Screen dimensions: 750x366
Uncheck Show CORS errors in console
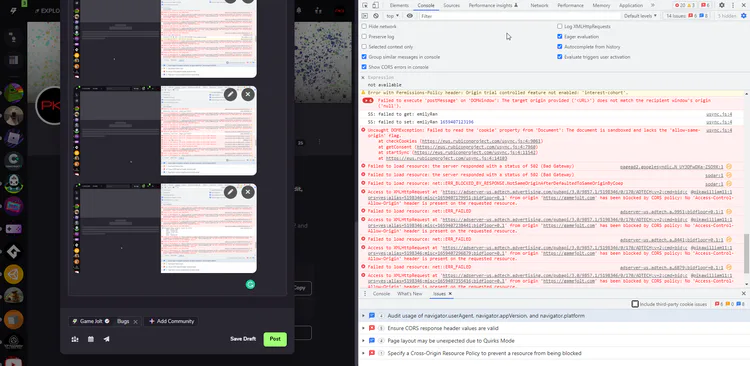click(364, 67)
